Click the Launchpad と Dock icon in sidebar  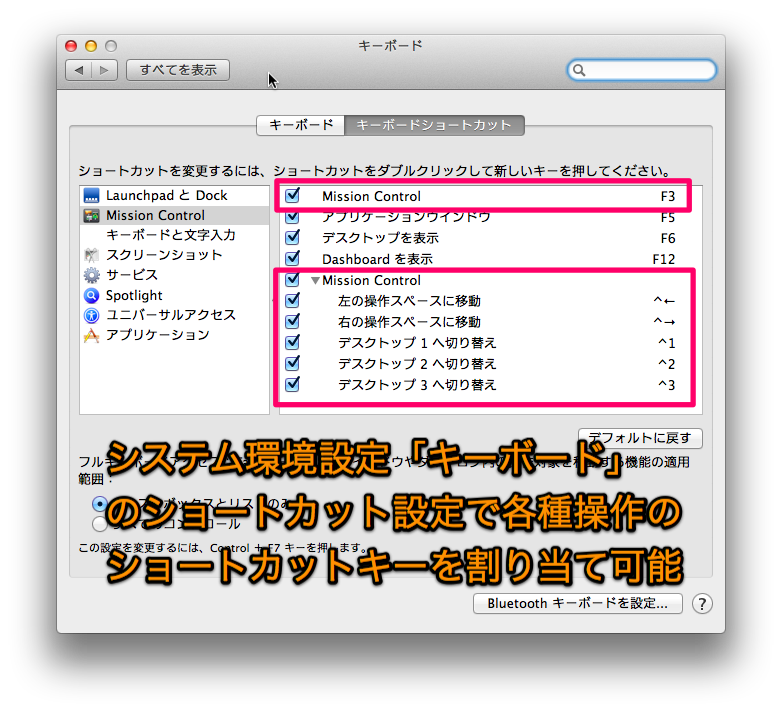pyautogui.click(x=91, y=195)
